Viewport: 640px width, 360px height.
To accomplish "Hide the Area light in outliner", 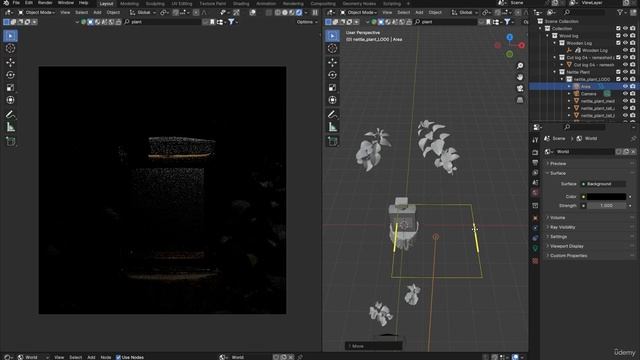I will tap(625, 87).
